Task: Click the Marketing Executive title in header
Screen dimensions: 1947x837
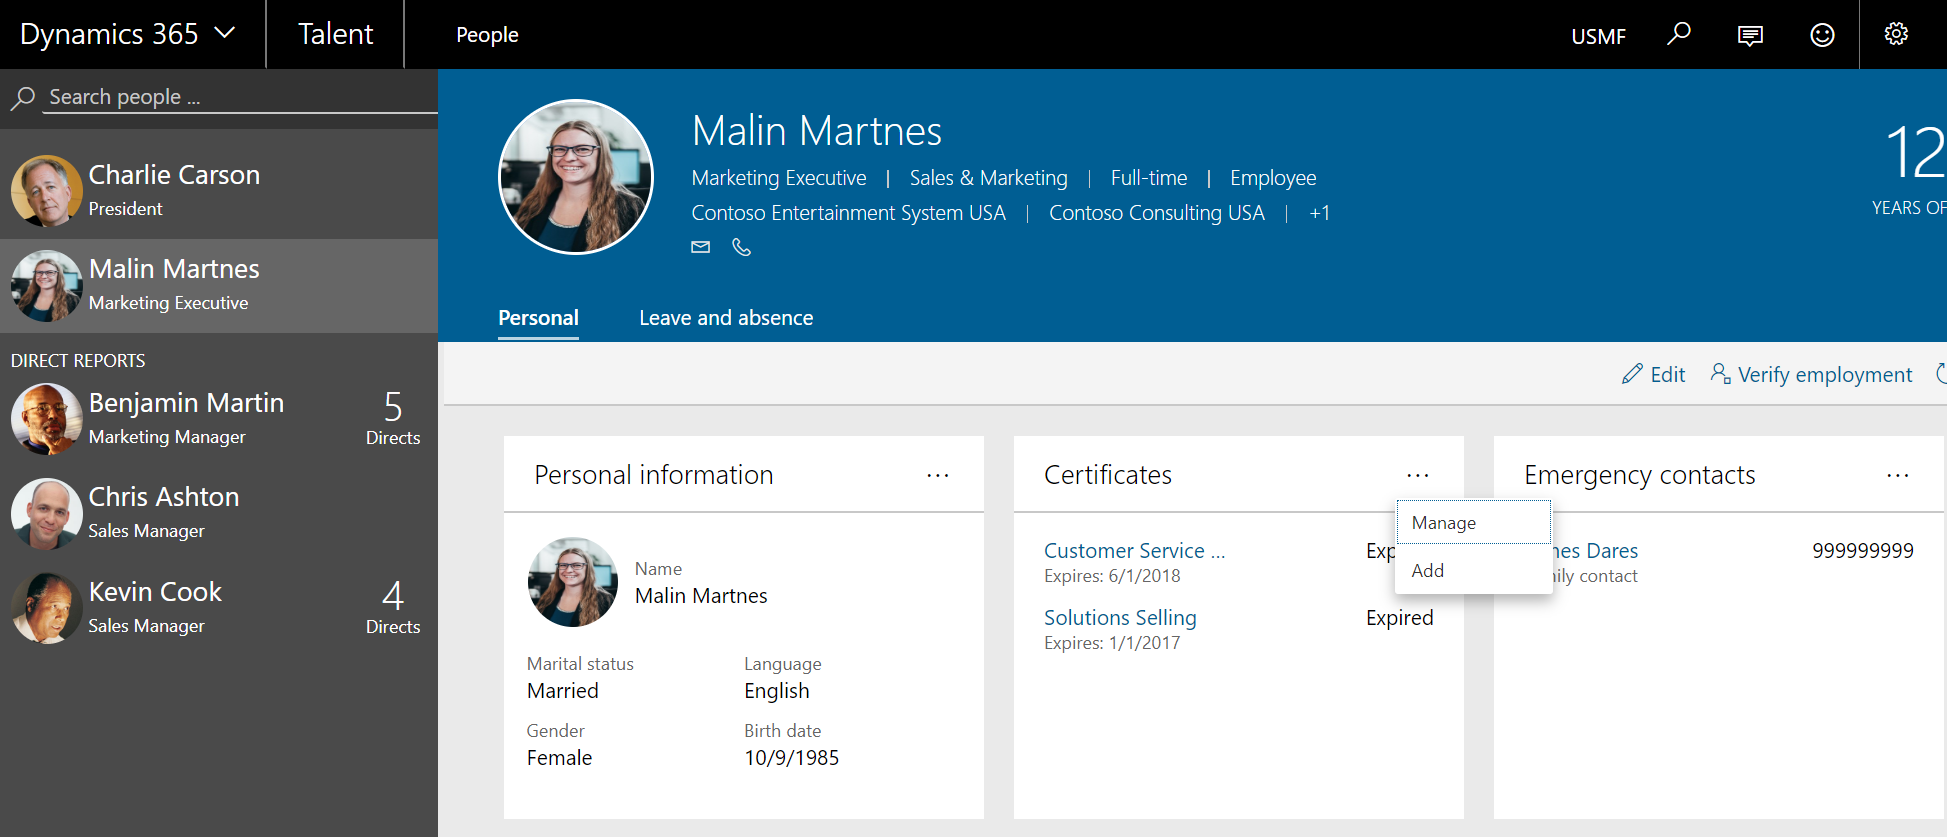Action: point(778,178)
